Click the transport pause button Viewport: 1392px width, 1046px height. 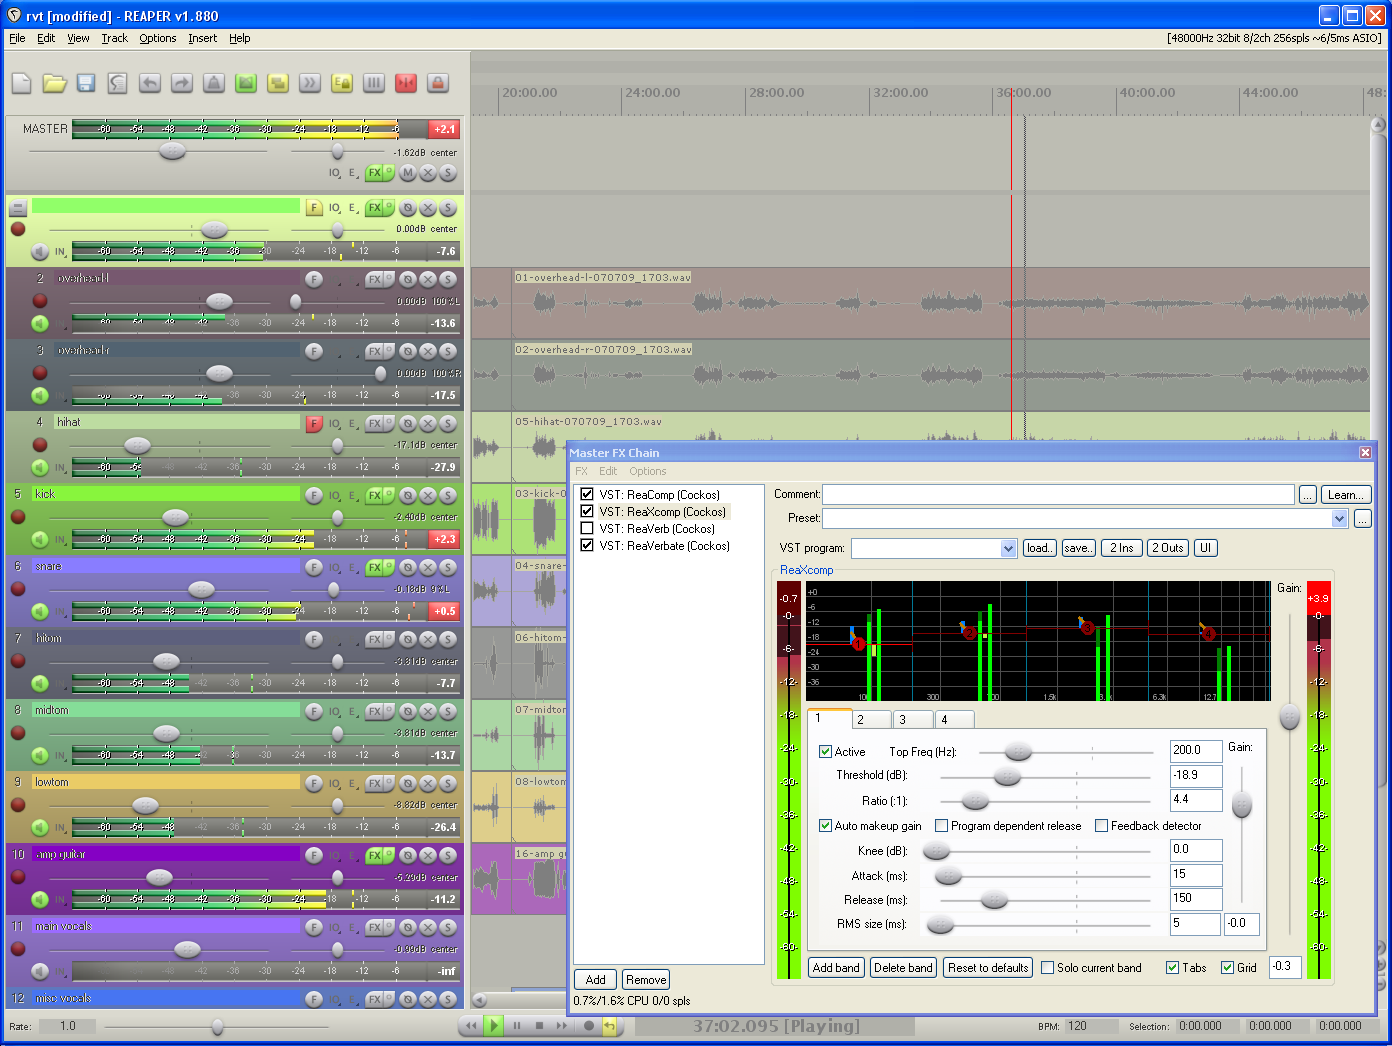(517, 1025)
